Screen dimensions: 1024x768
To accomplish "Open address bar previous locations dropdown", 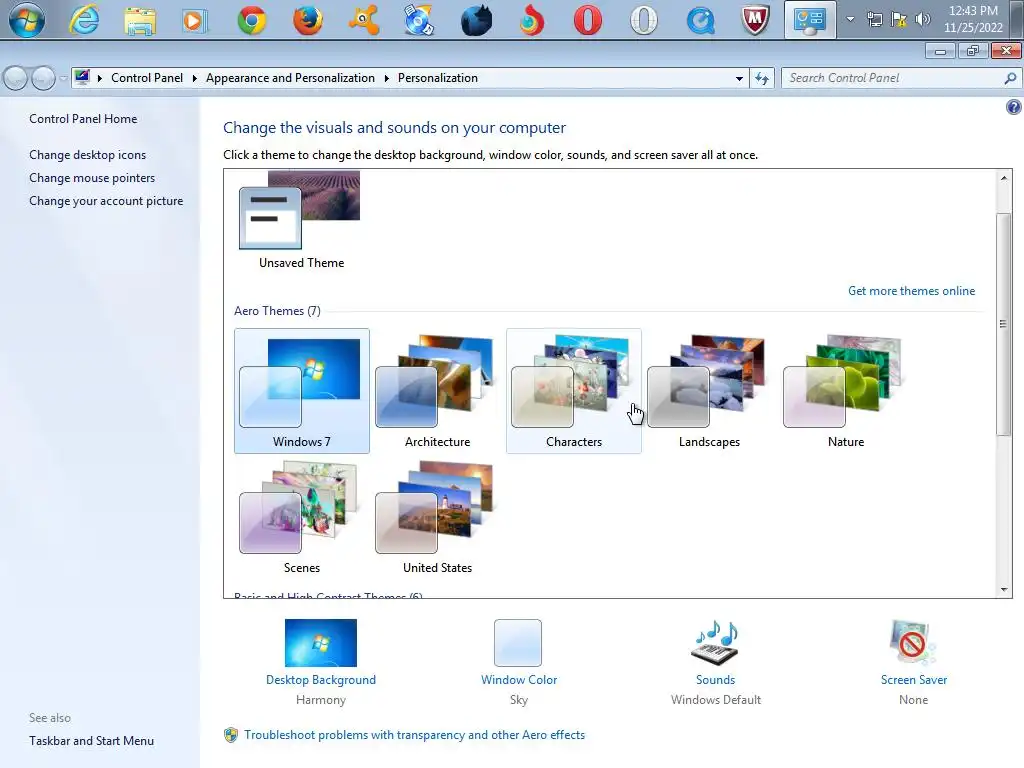I will (739, 78).
